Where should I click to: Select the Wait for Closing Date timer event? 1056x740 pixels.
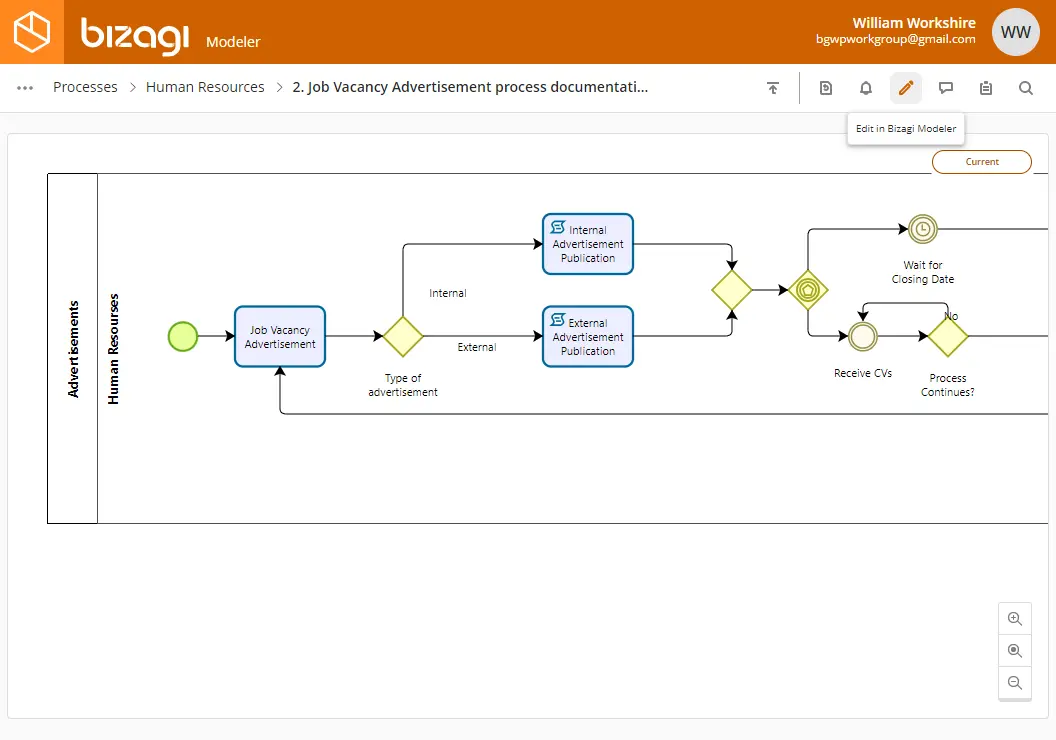tap(922, 229)
